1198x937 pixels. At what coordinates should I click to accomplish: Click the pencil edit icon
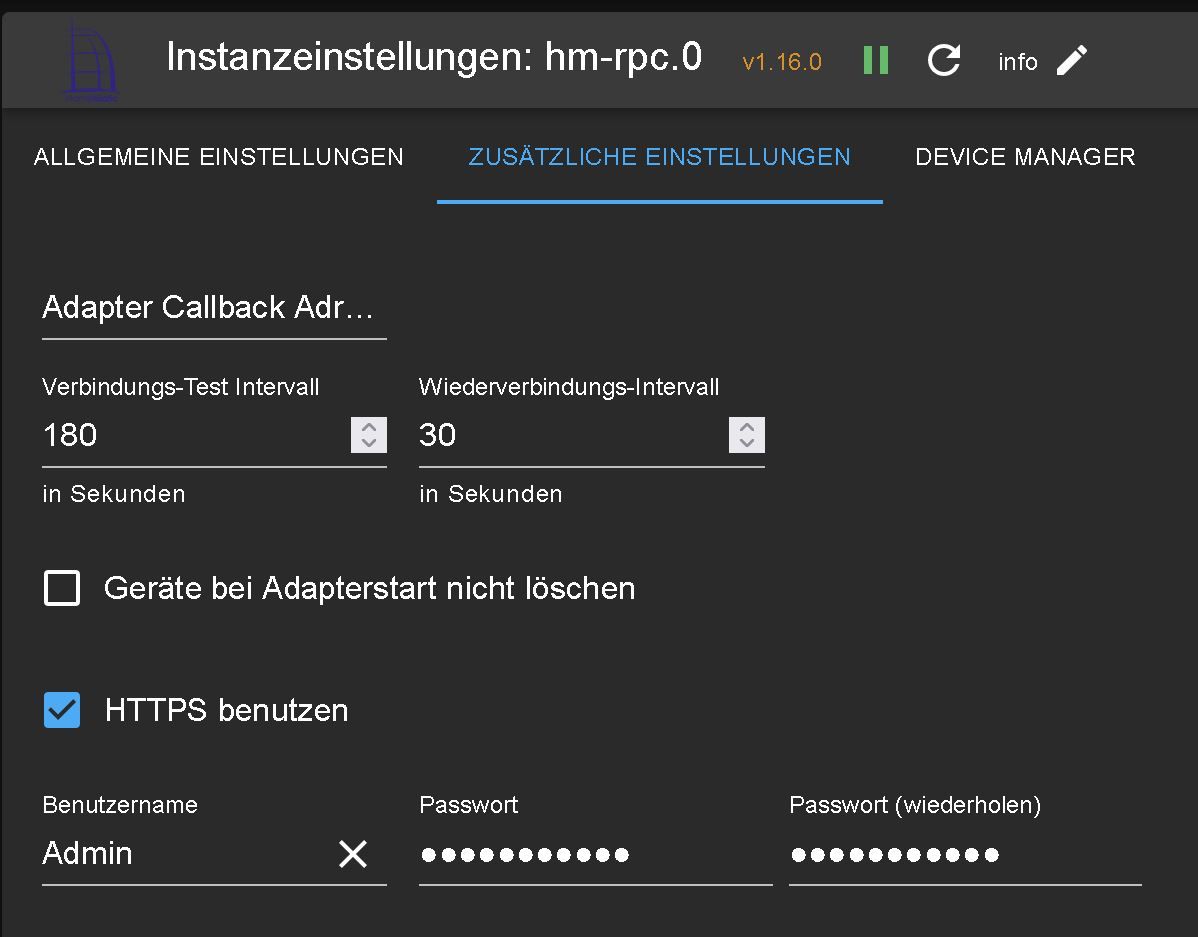1072,61
